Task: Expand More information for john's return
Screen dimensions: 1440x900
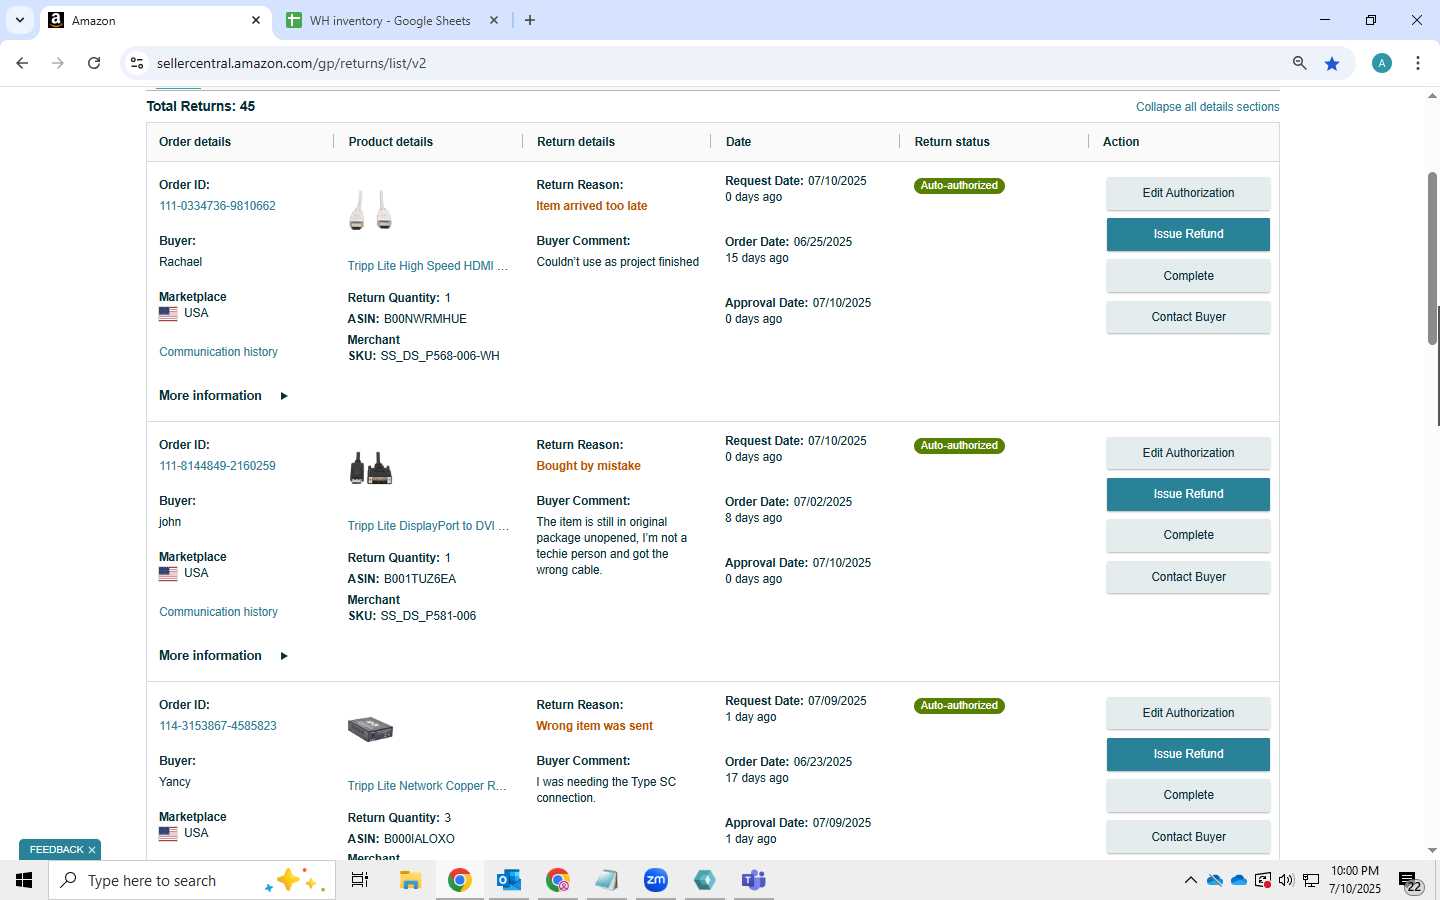Action: pyautogui.click(x=223, y=656)
